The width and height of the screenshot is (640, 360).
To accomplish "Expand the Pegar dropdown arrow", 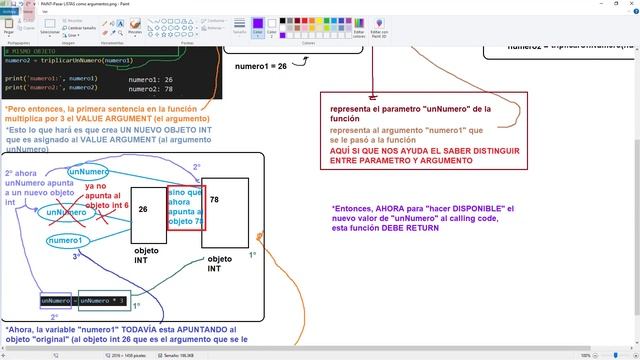I will pyautogui.click(x=9, y=35).
